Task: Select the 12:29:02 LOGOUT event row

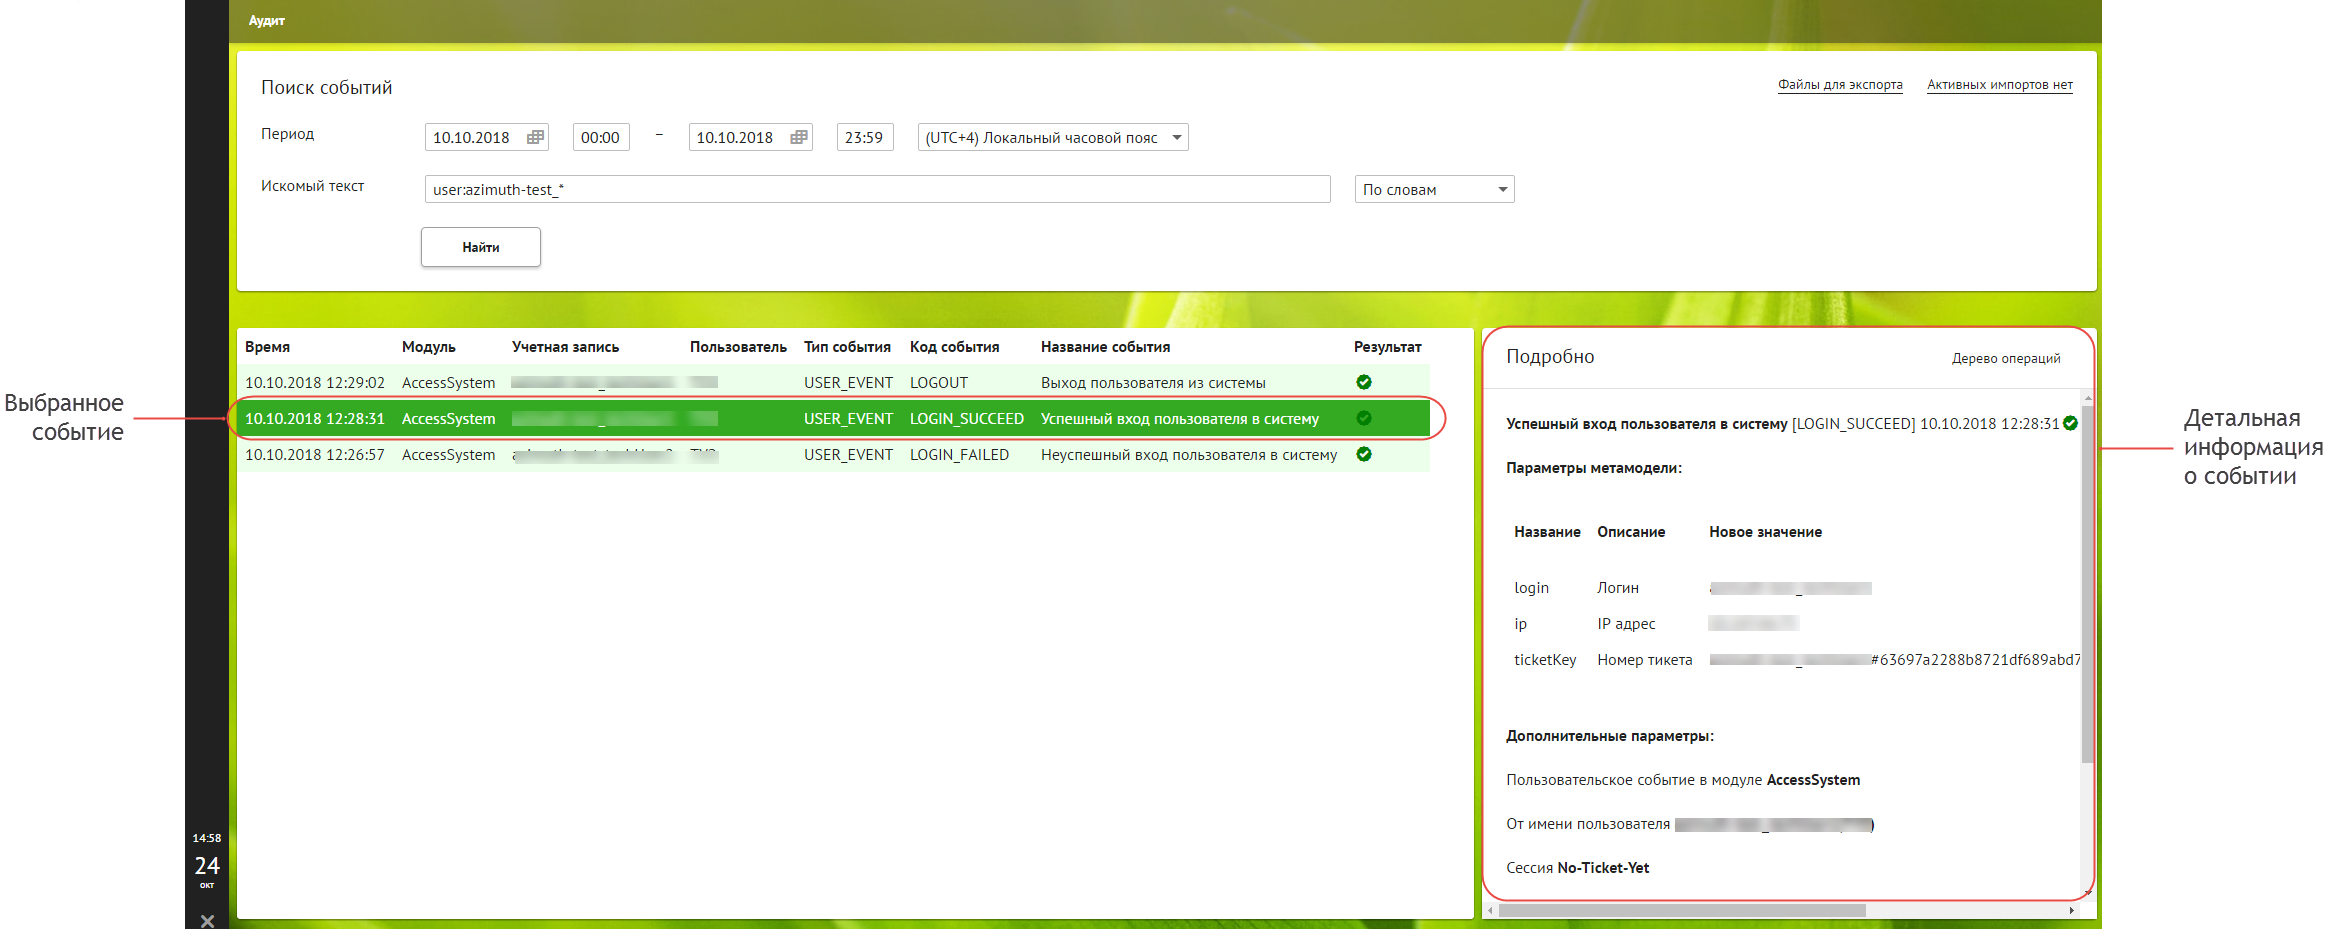Action: click(x=800, y=382)
